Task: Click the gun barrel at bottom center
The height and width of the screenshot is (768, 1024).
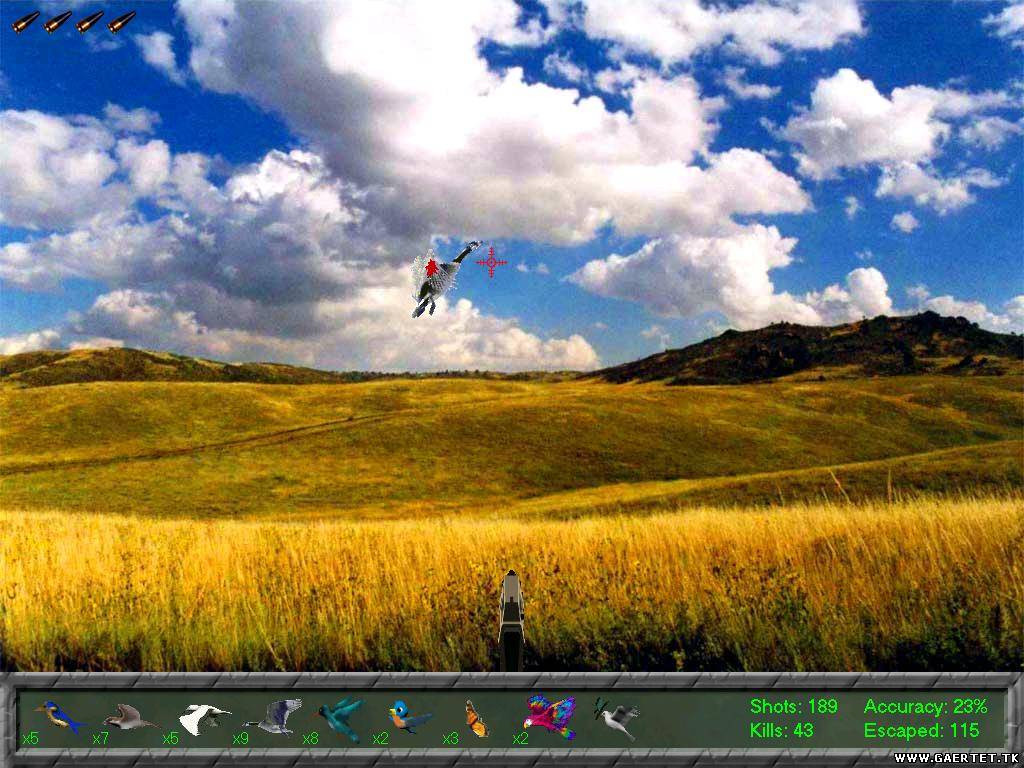Action: click(511, 620)
